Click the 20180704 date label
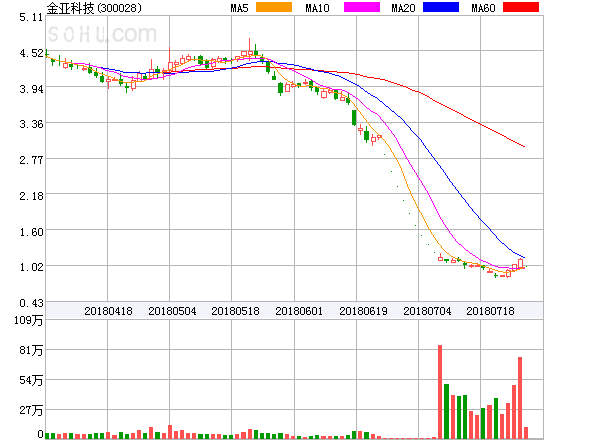 [x=427, y=311]
